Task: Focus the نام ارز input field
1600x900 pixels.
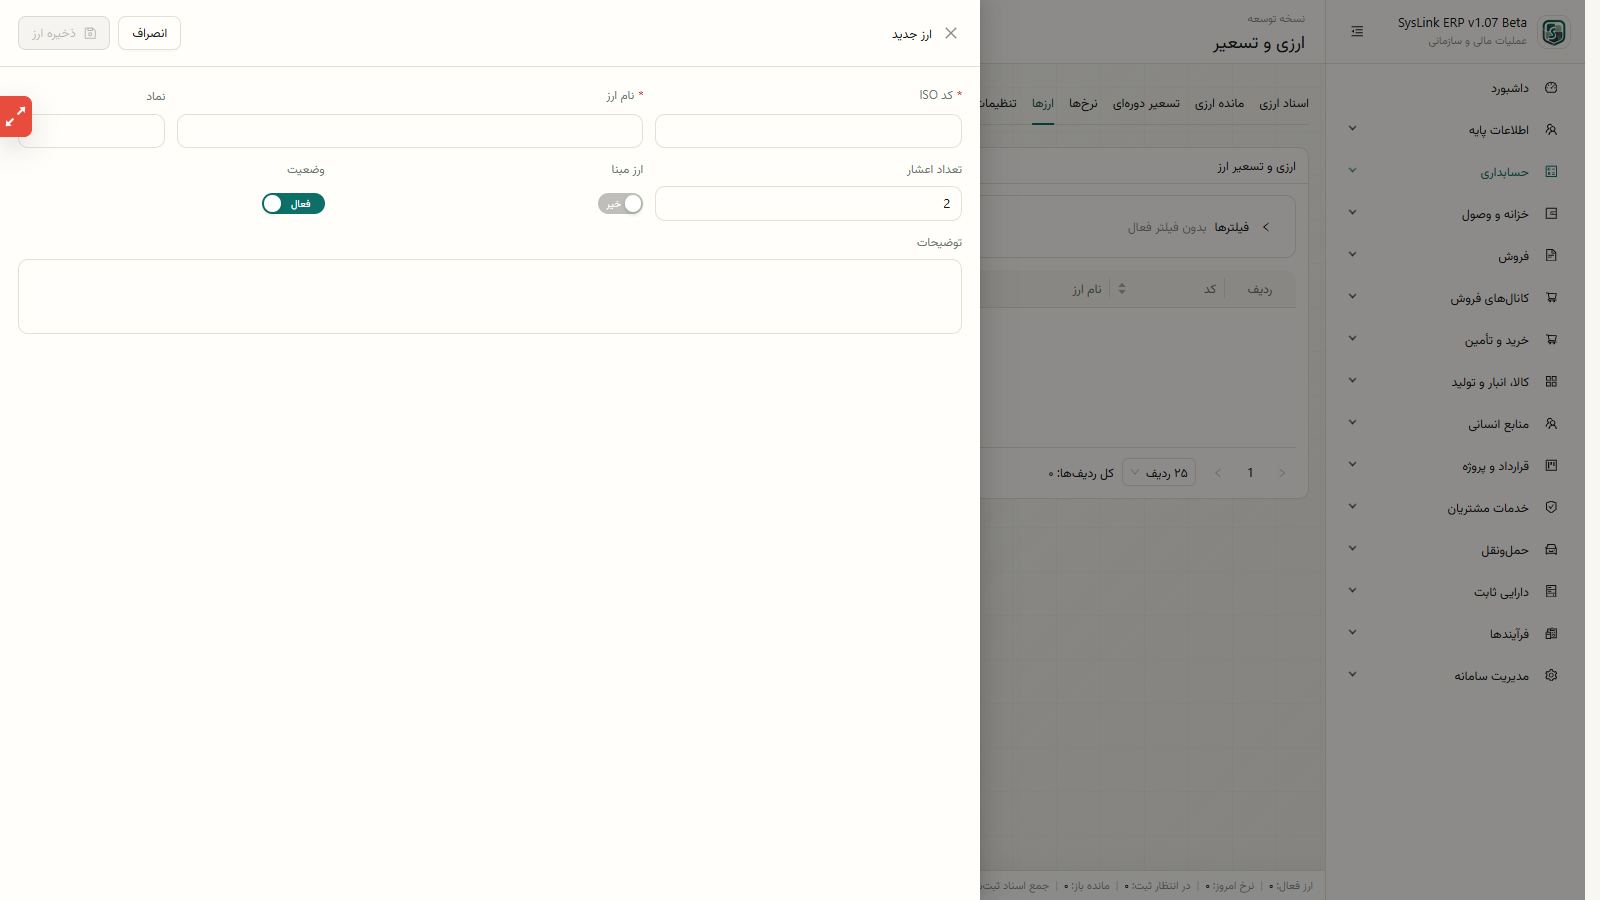Action: pyautogui.click(x=410, y=131)
